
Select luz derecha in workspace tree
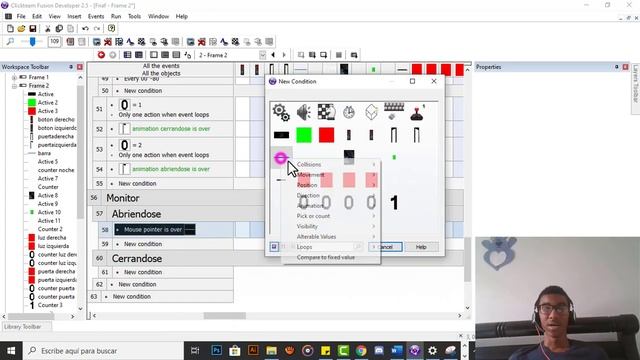52,238
